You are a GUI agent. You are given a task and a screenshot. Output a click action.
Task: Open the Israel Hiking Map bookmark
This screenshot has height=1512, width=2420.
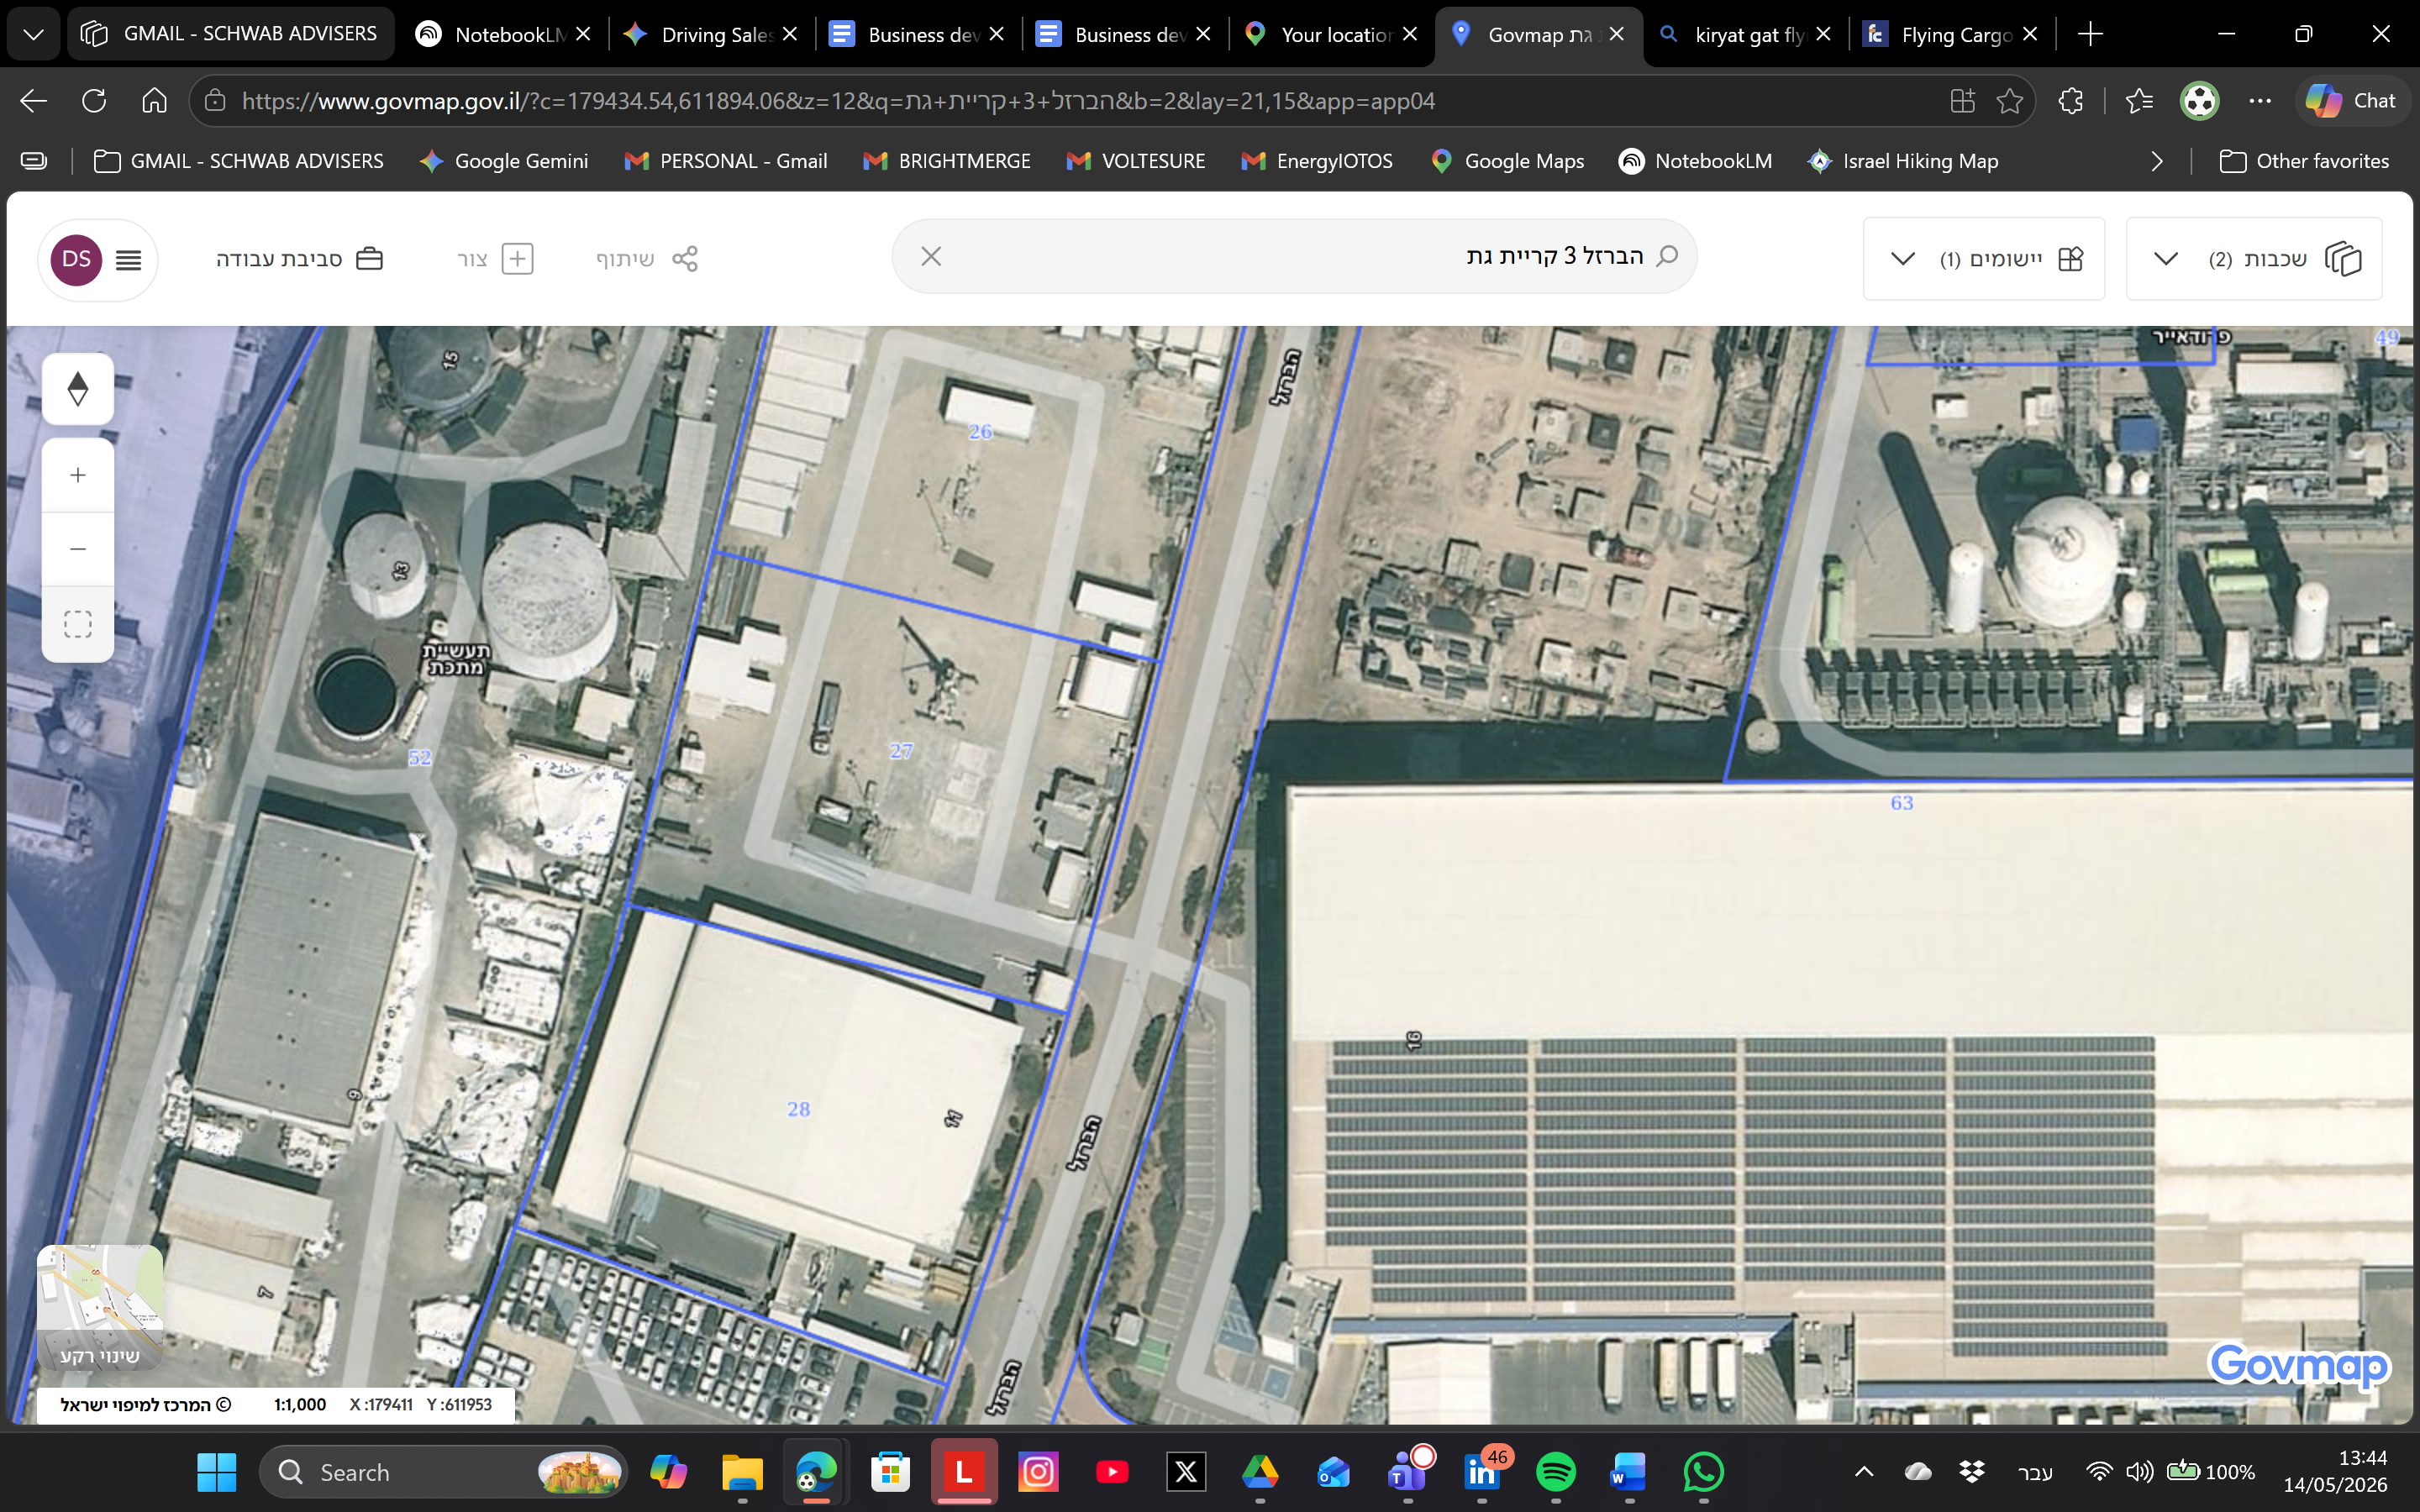coord(1903,161)
